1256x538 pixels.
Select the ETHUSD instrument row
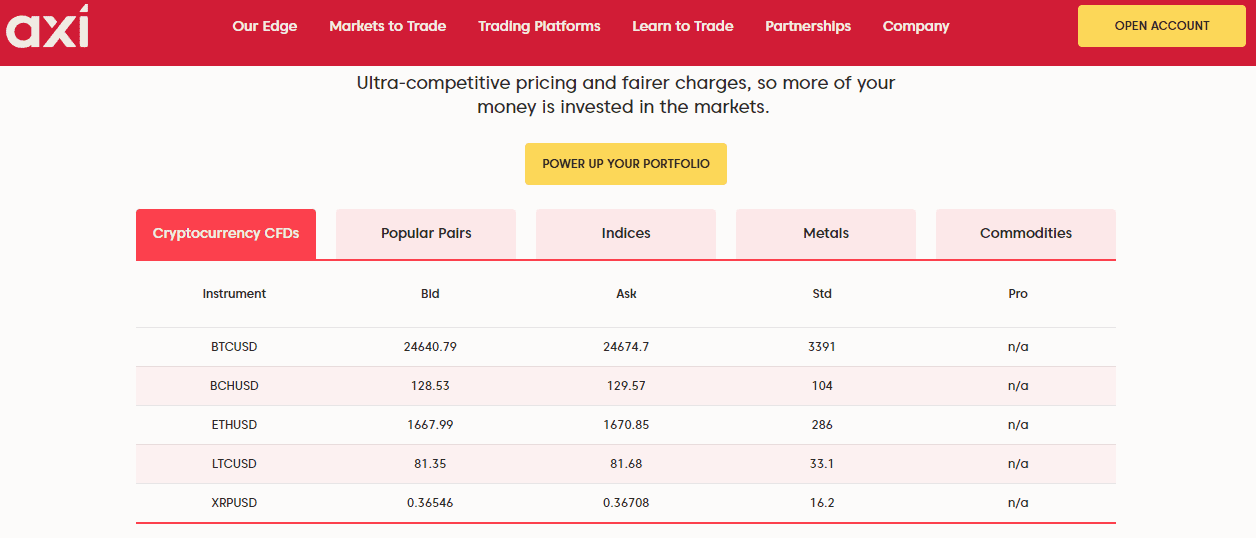pyautogui.click(x=626, y=425)
